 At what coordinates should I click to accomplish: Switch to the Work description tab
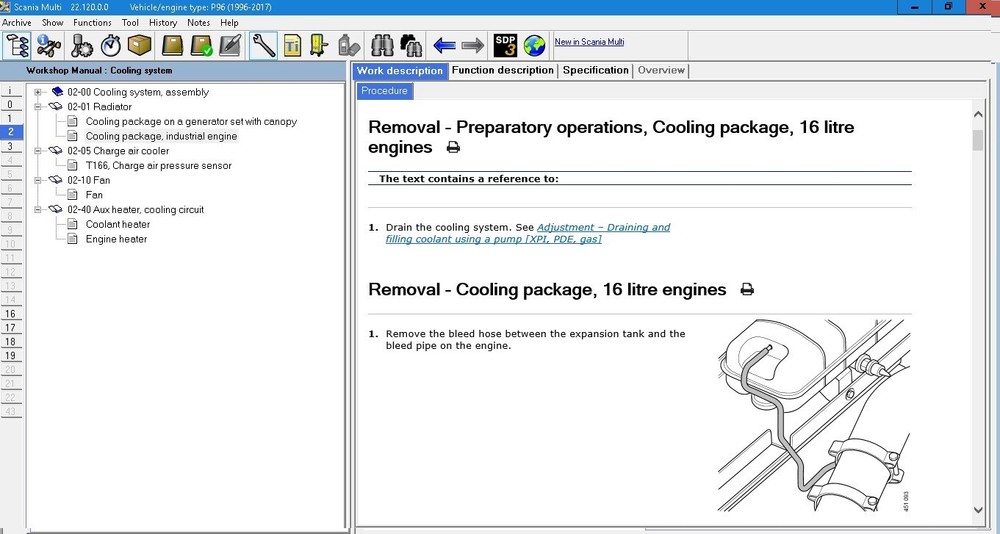click(400, 71)
